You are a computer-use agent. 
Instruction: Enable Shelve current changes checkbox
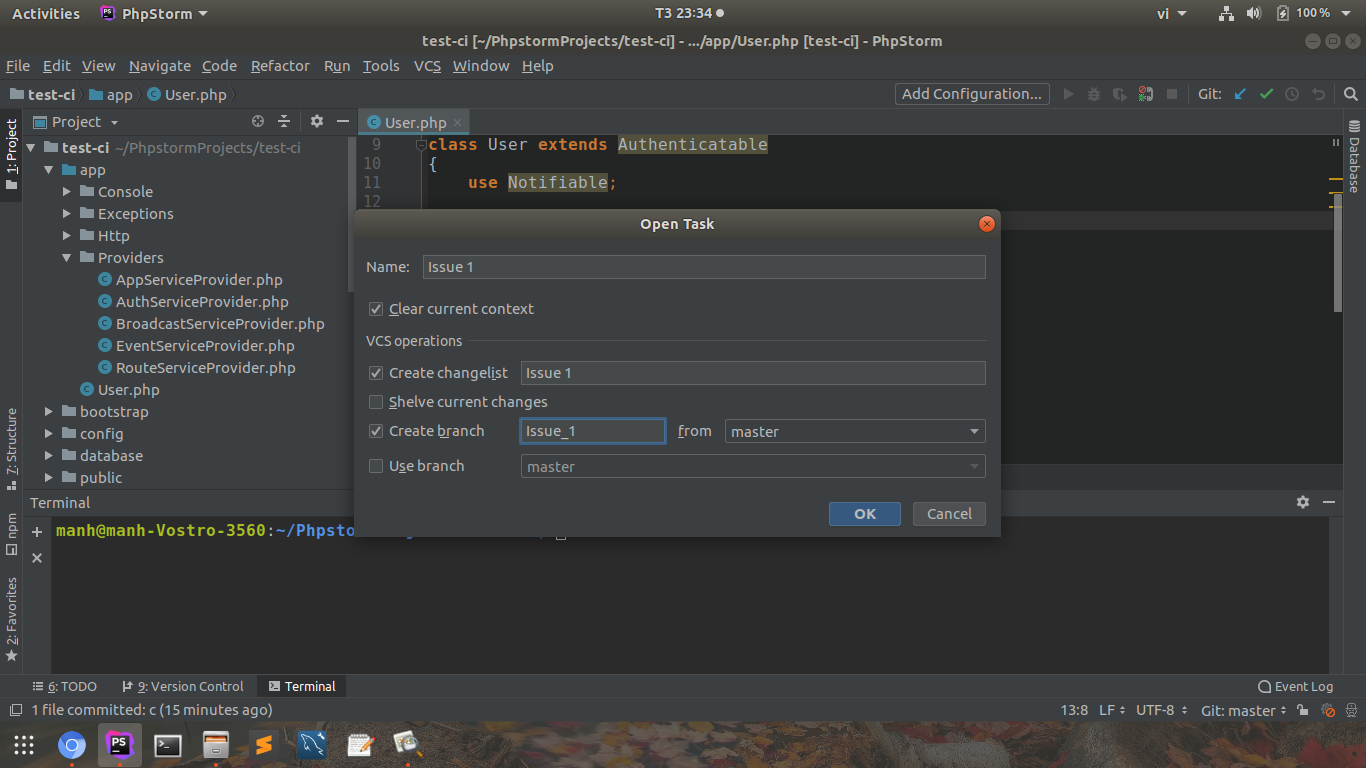click(376, 402)
